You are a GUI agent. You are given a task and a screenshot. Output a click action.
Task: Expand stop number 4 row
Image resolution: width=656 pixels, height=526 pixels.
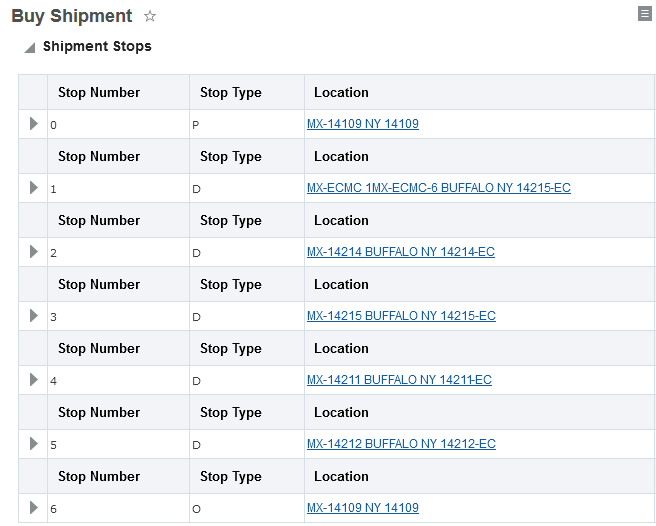tap(33, 380)
